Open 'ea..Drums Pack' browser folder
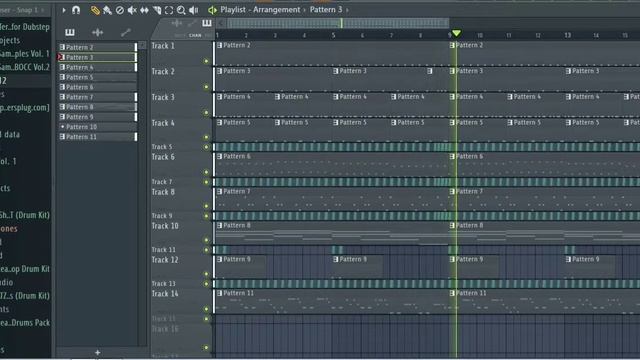The height and width of the screenshot is (360, 640). pos(25,322)
